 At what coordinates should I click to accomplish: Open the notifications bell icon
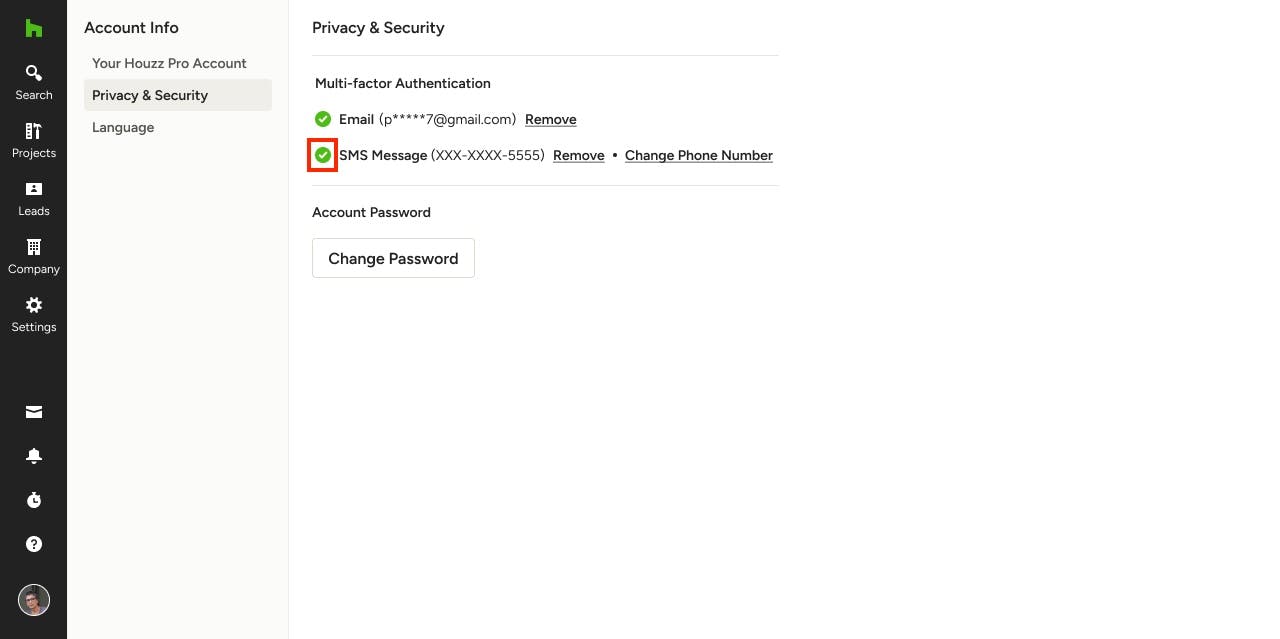(x=34, y=456)
